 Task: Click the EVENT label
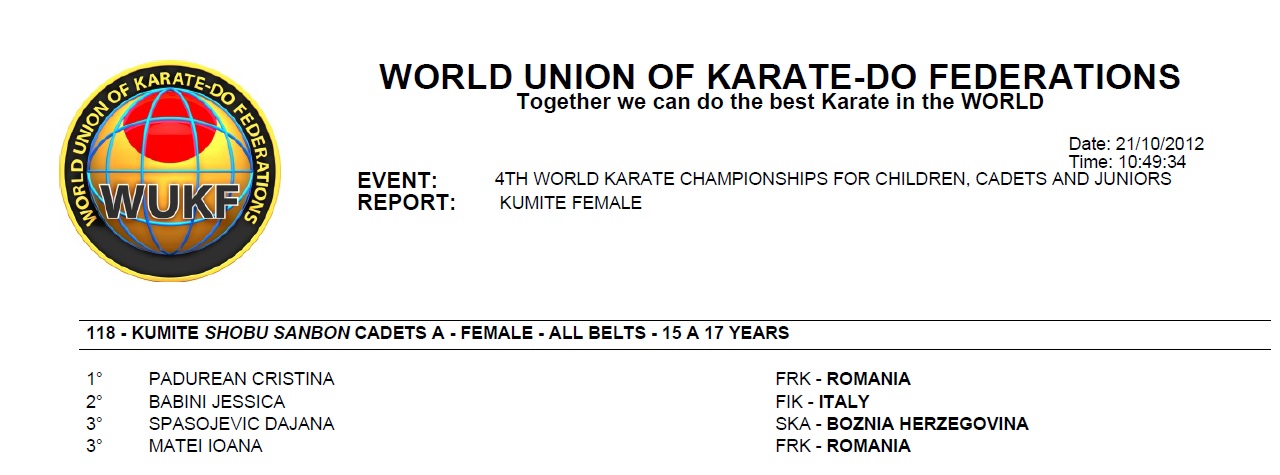tap(397, 181)
